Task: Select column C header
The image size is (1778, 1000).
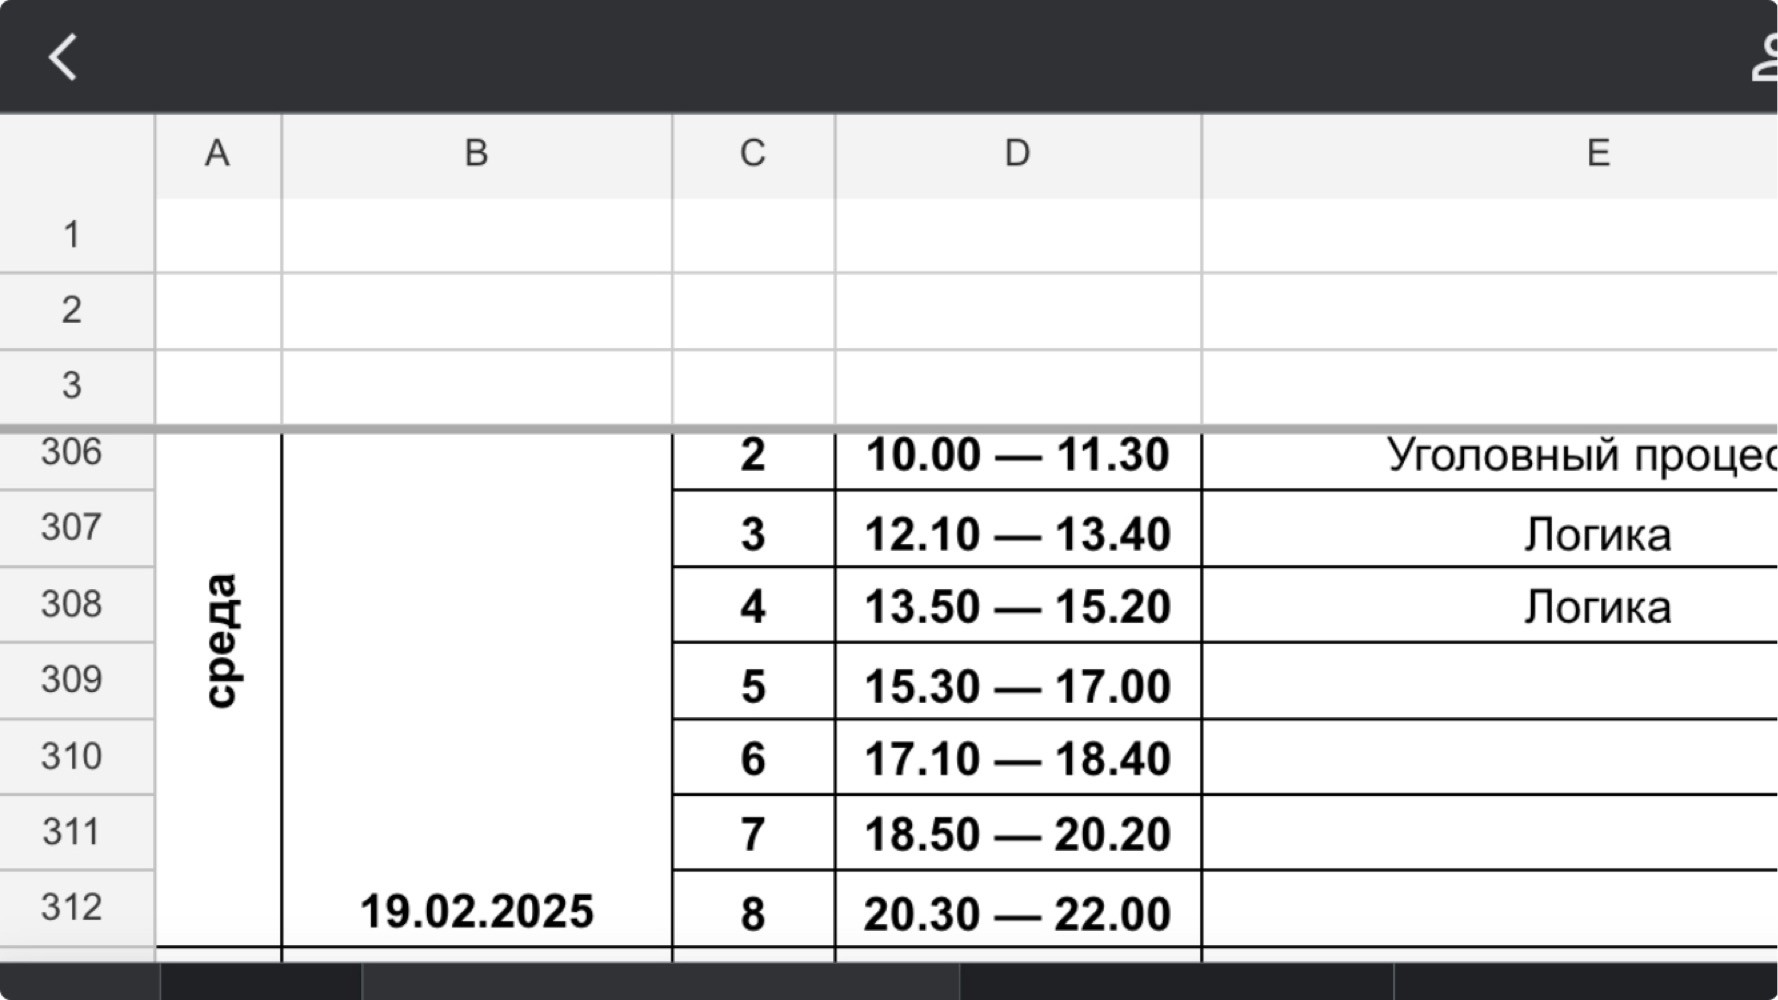Action: (753, 154)
